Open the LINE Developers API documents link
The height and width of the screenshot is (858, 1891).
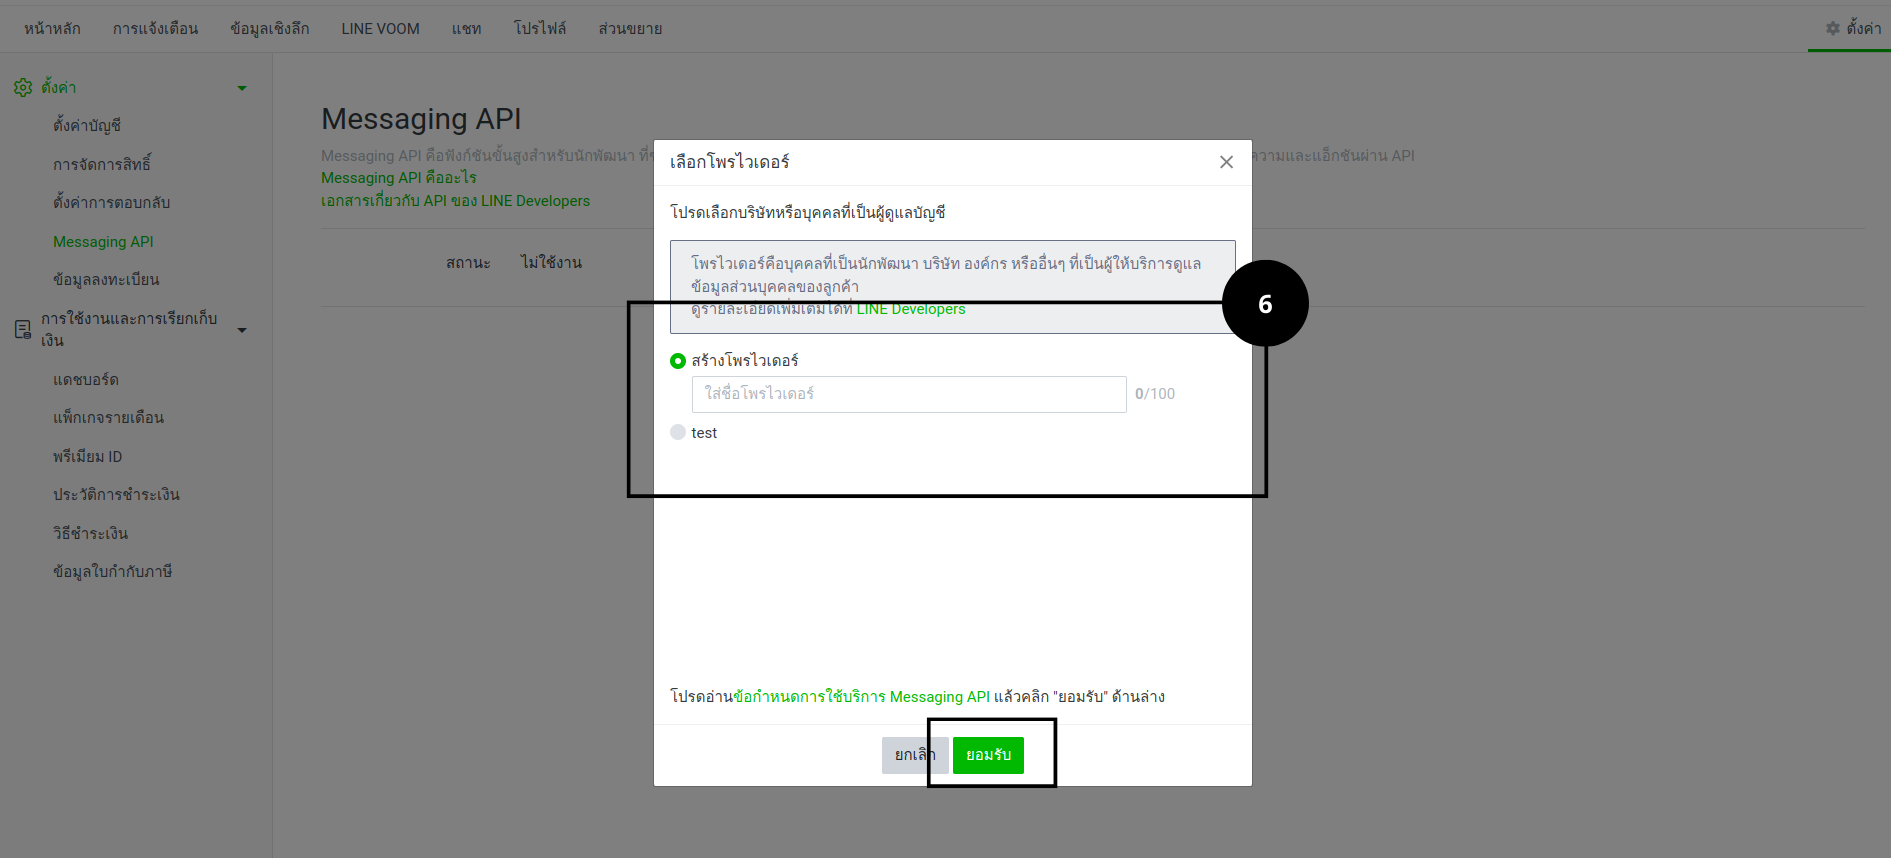(455, 201)
